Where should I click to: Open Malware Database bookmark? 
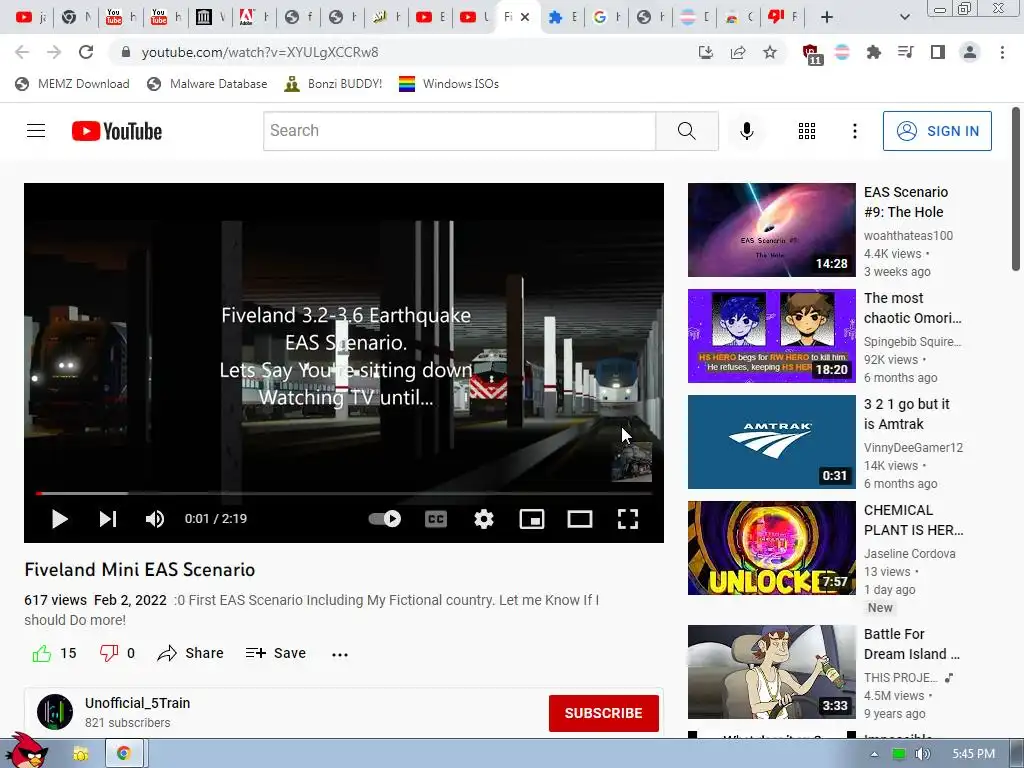pyautogui.click(x=208, y=84)
